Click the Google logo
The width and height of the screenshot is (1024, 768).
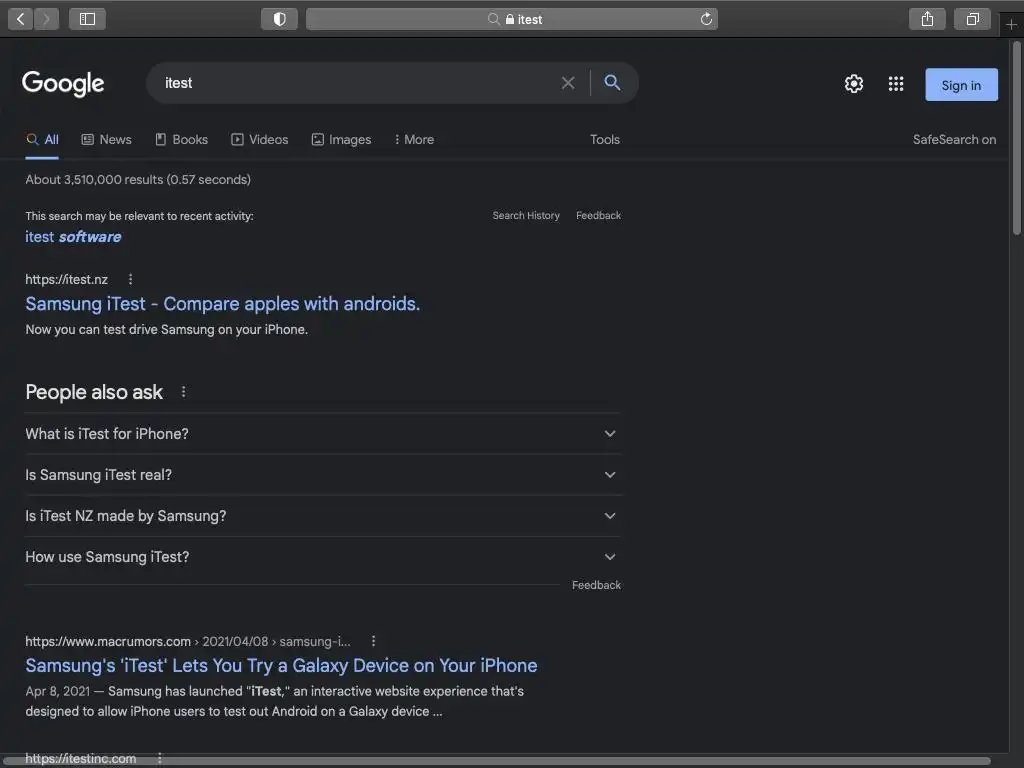63,83
